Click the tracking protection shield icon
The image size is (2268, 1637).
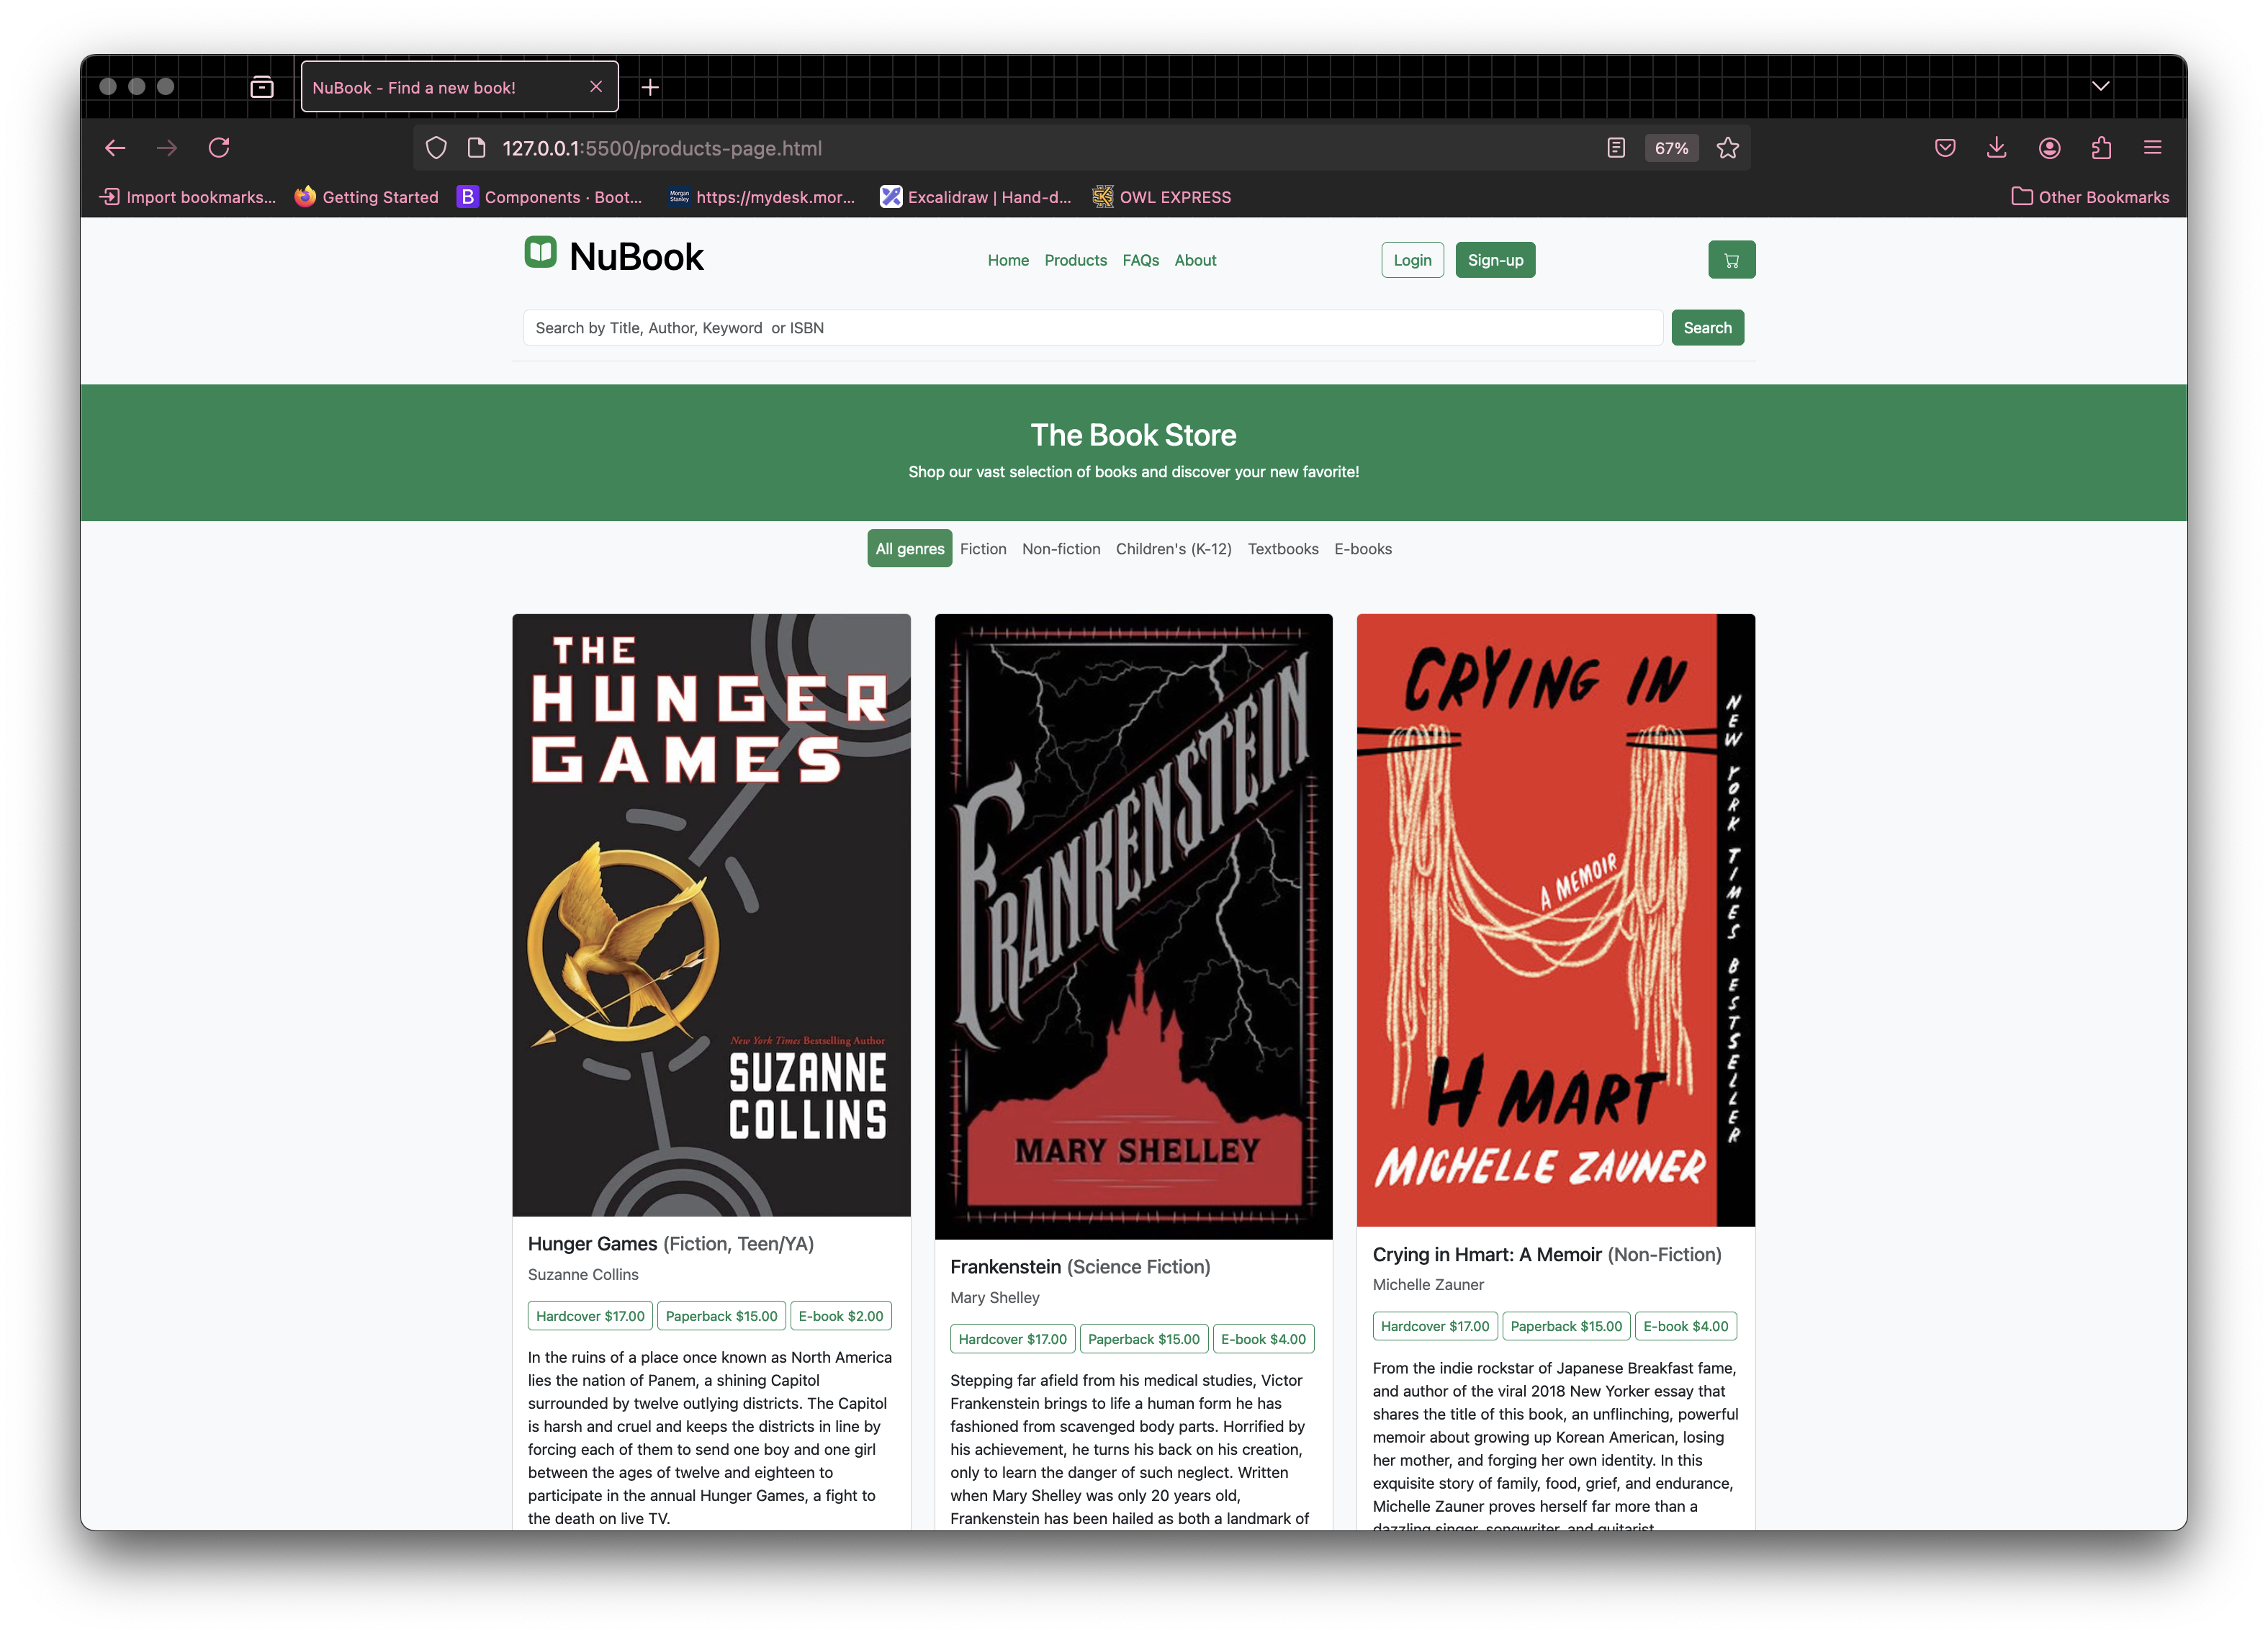click(436, 148)
